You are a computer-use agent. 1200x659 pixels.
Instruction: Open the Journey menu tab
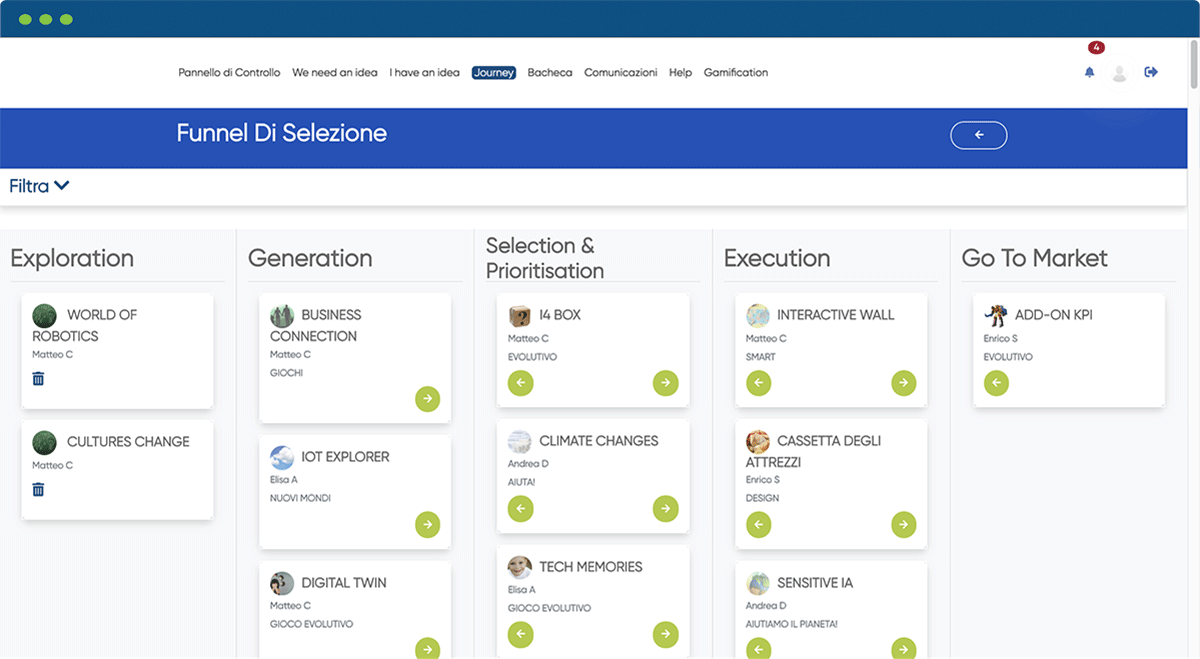pos(493,73)
